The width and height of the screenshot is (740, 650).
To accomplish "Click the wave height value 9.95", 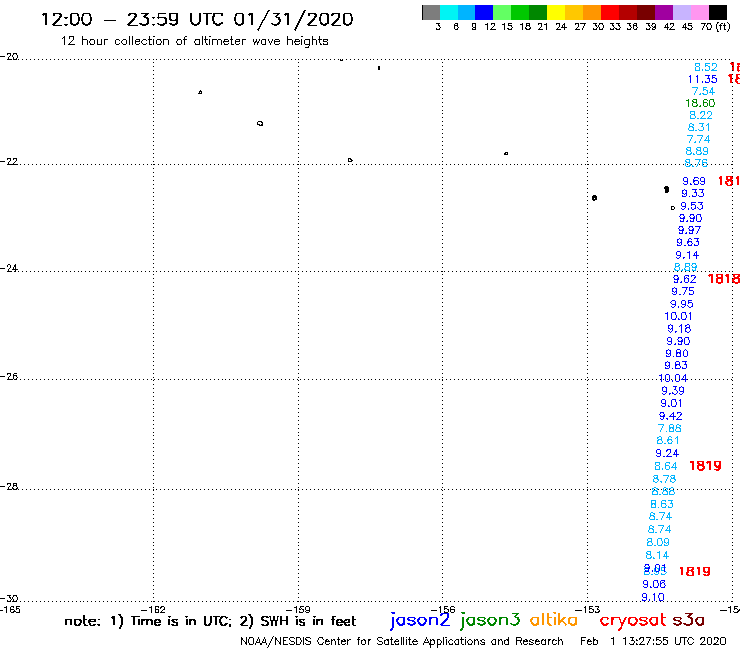I will click(682, 304).
